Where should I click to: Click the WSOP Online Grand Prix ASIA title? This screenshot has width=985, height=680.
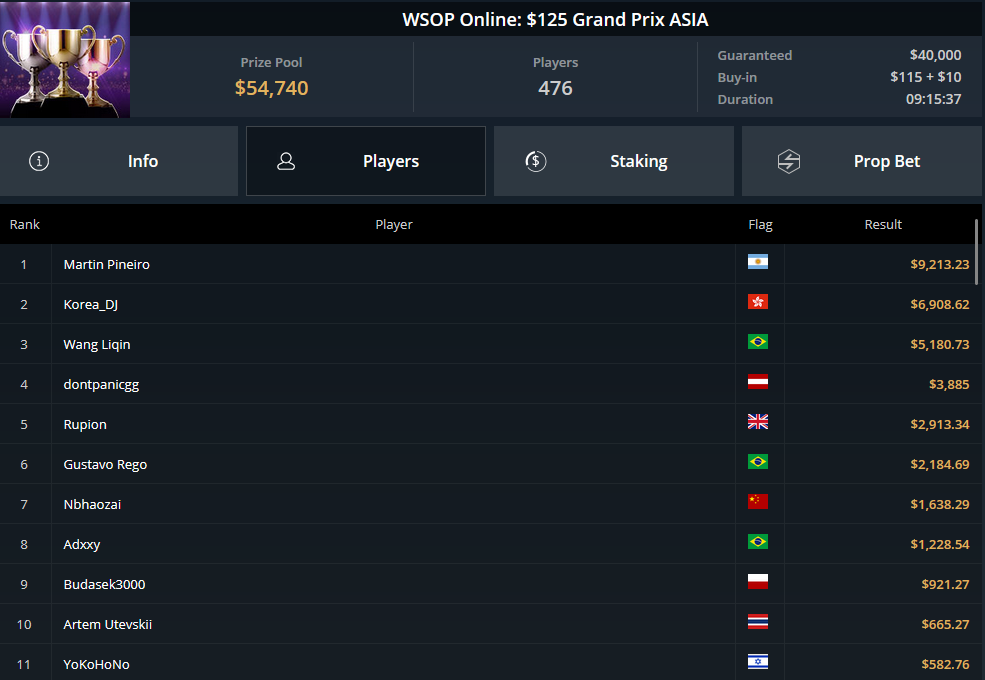click(x=555, y=19)
